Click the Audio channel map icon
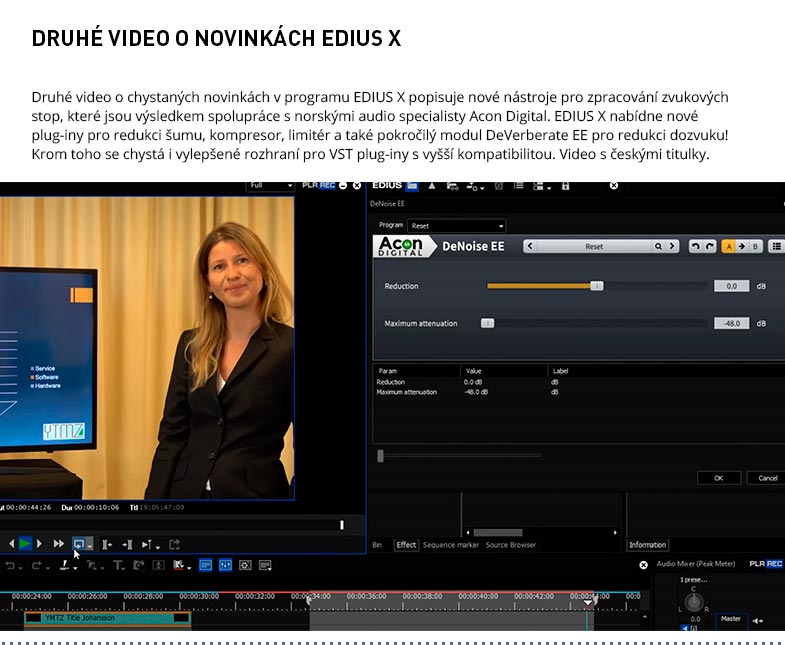 click(x=158, y=565)
